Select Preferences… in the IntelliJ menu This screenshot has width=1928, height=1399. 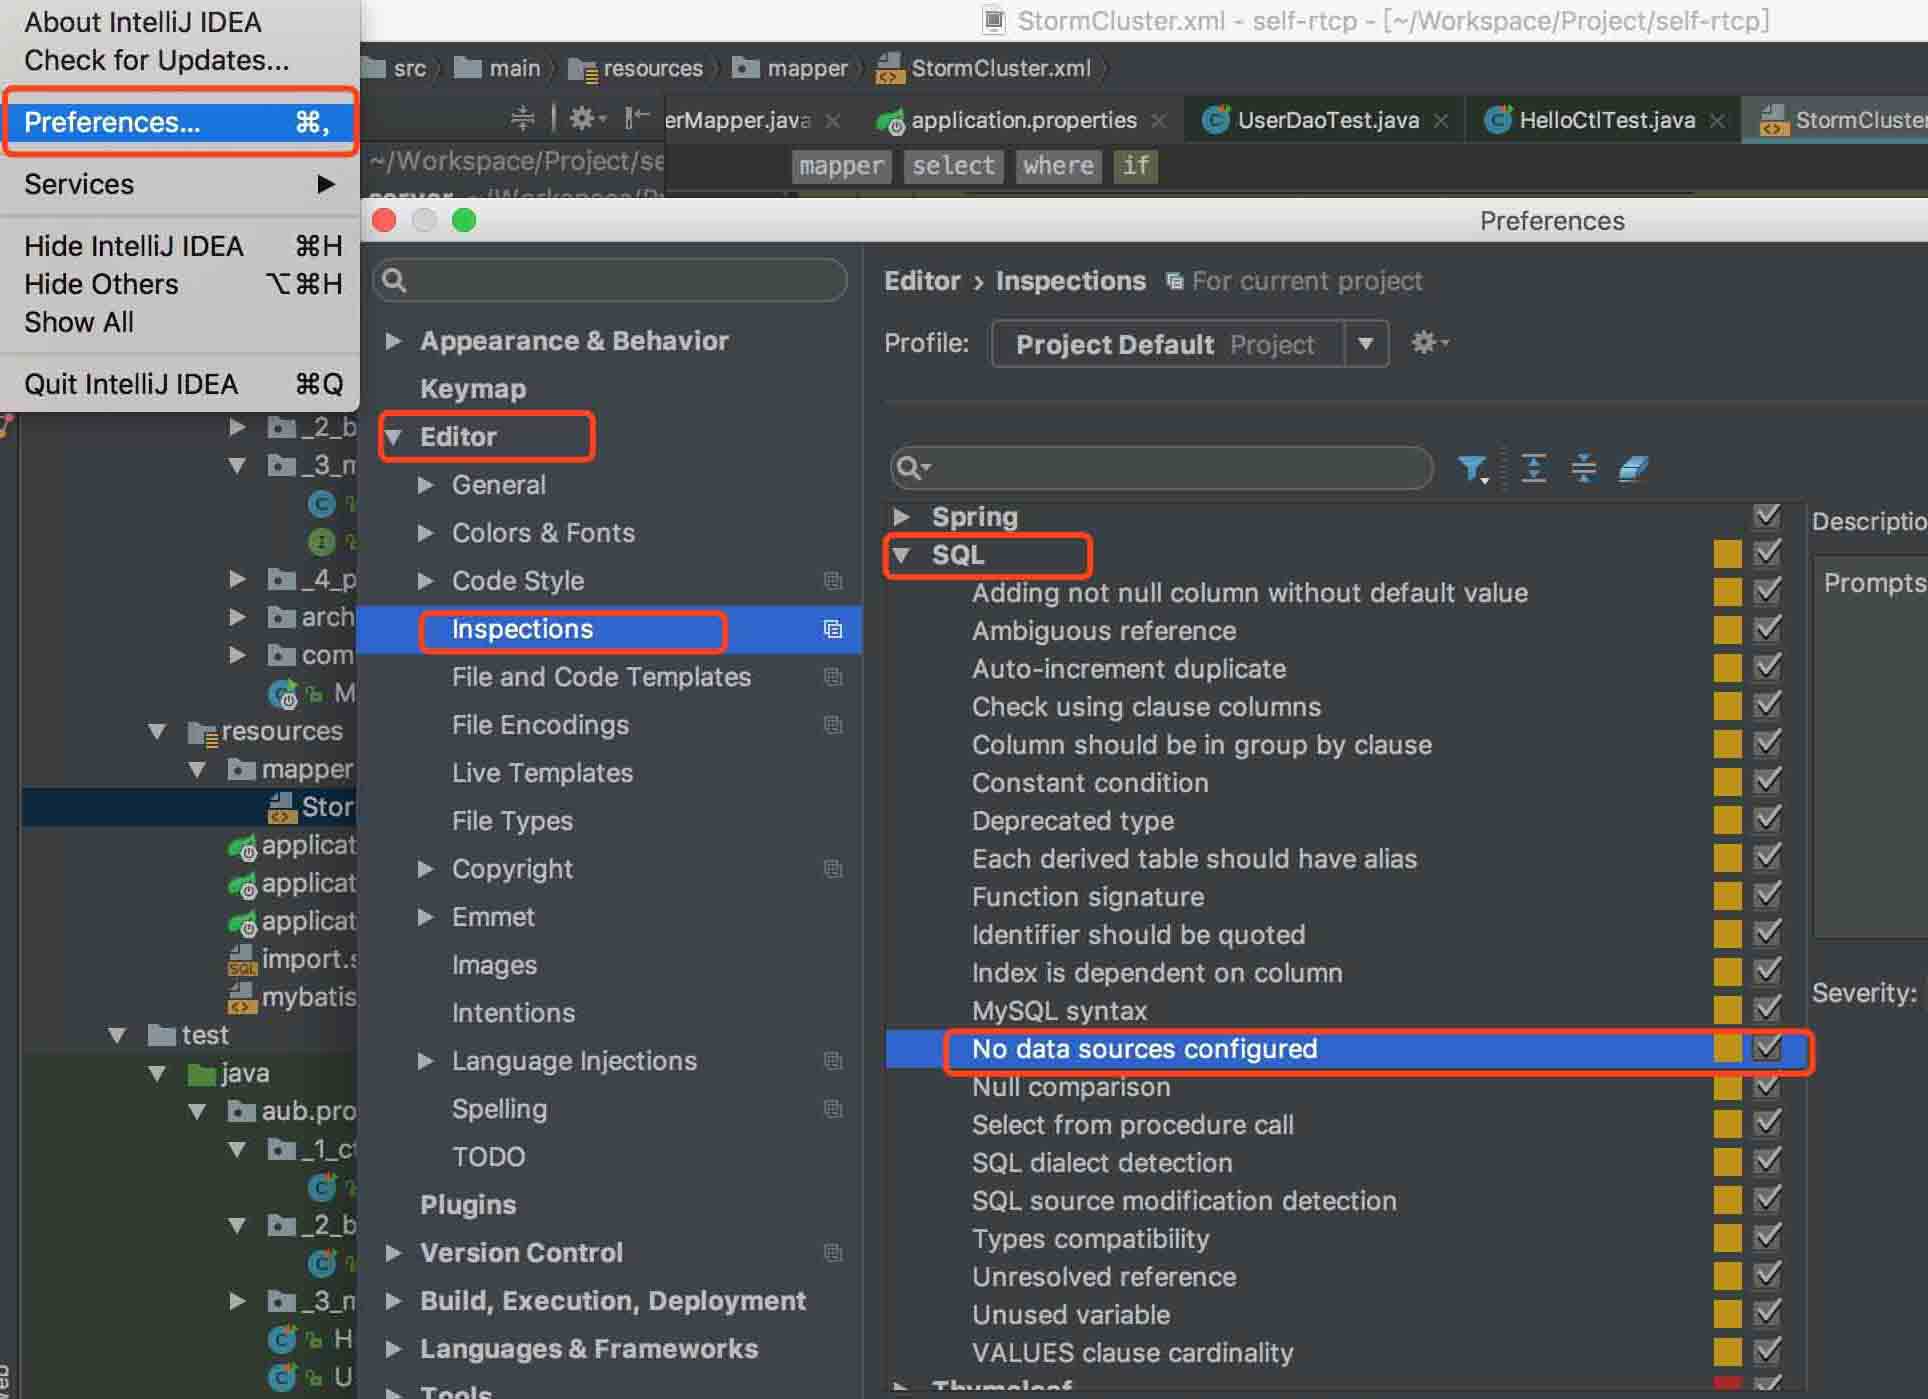coord(112,122)
